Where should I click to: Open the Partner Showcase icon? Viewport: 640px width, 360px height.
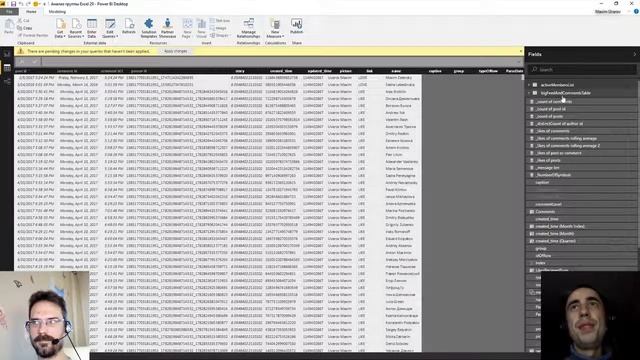(167, 23)
